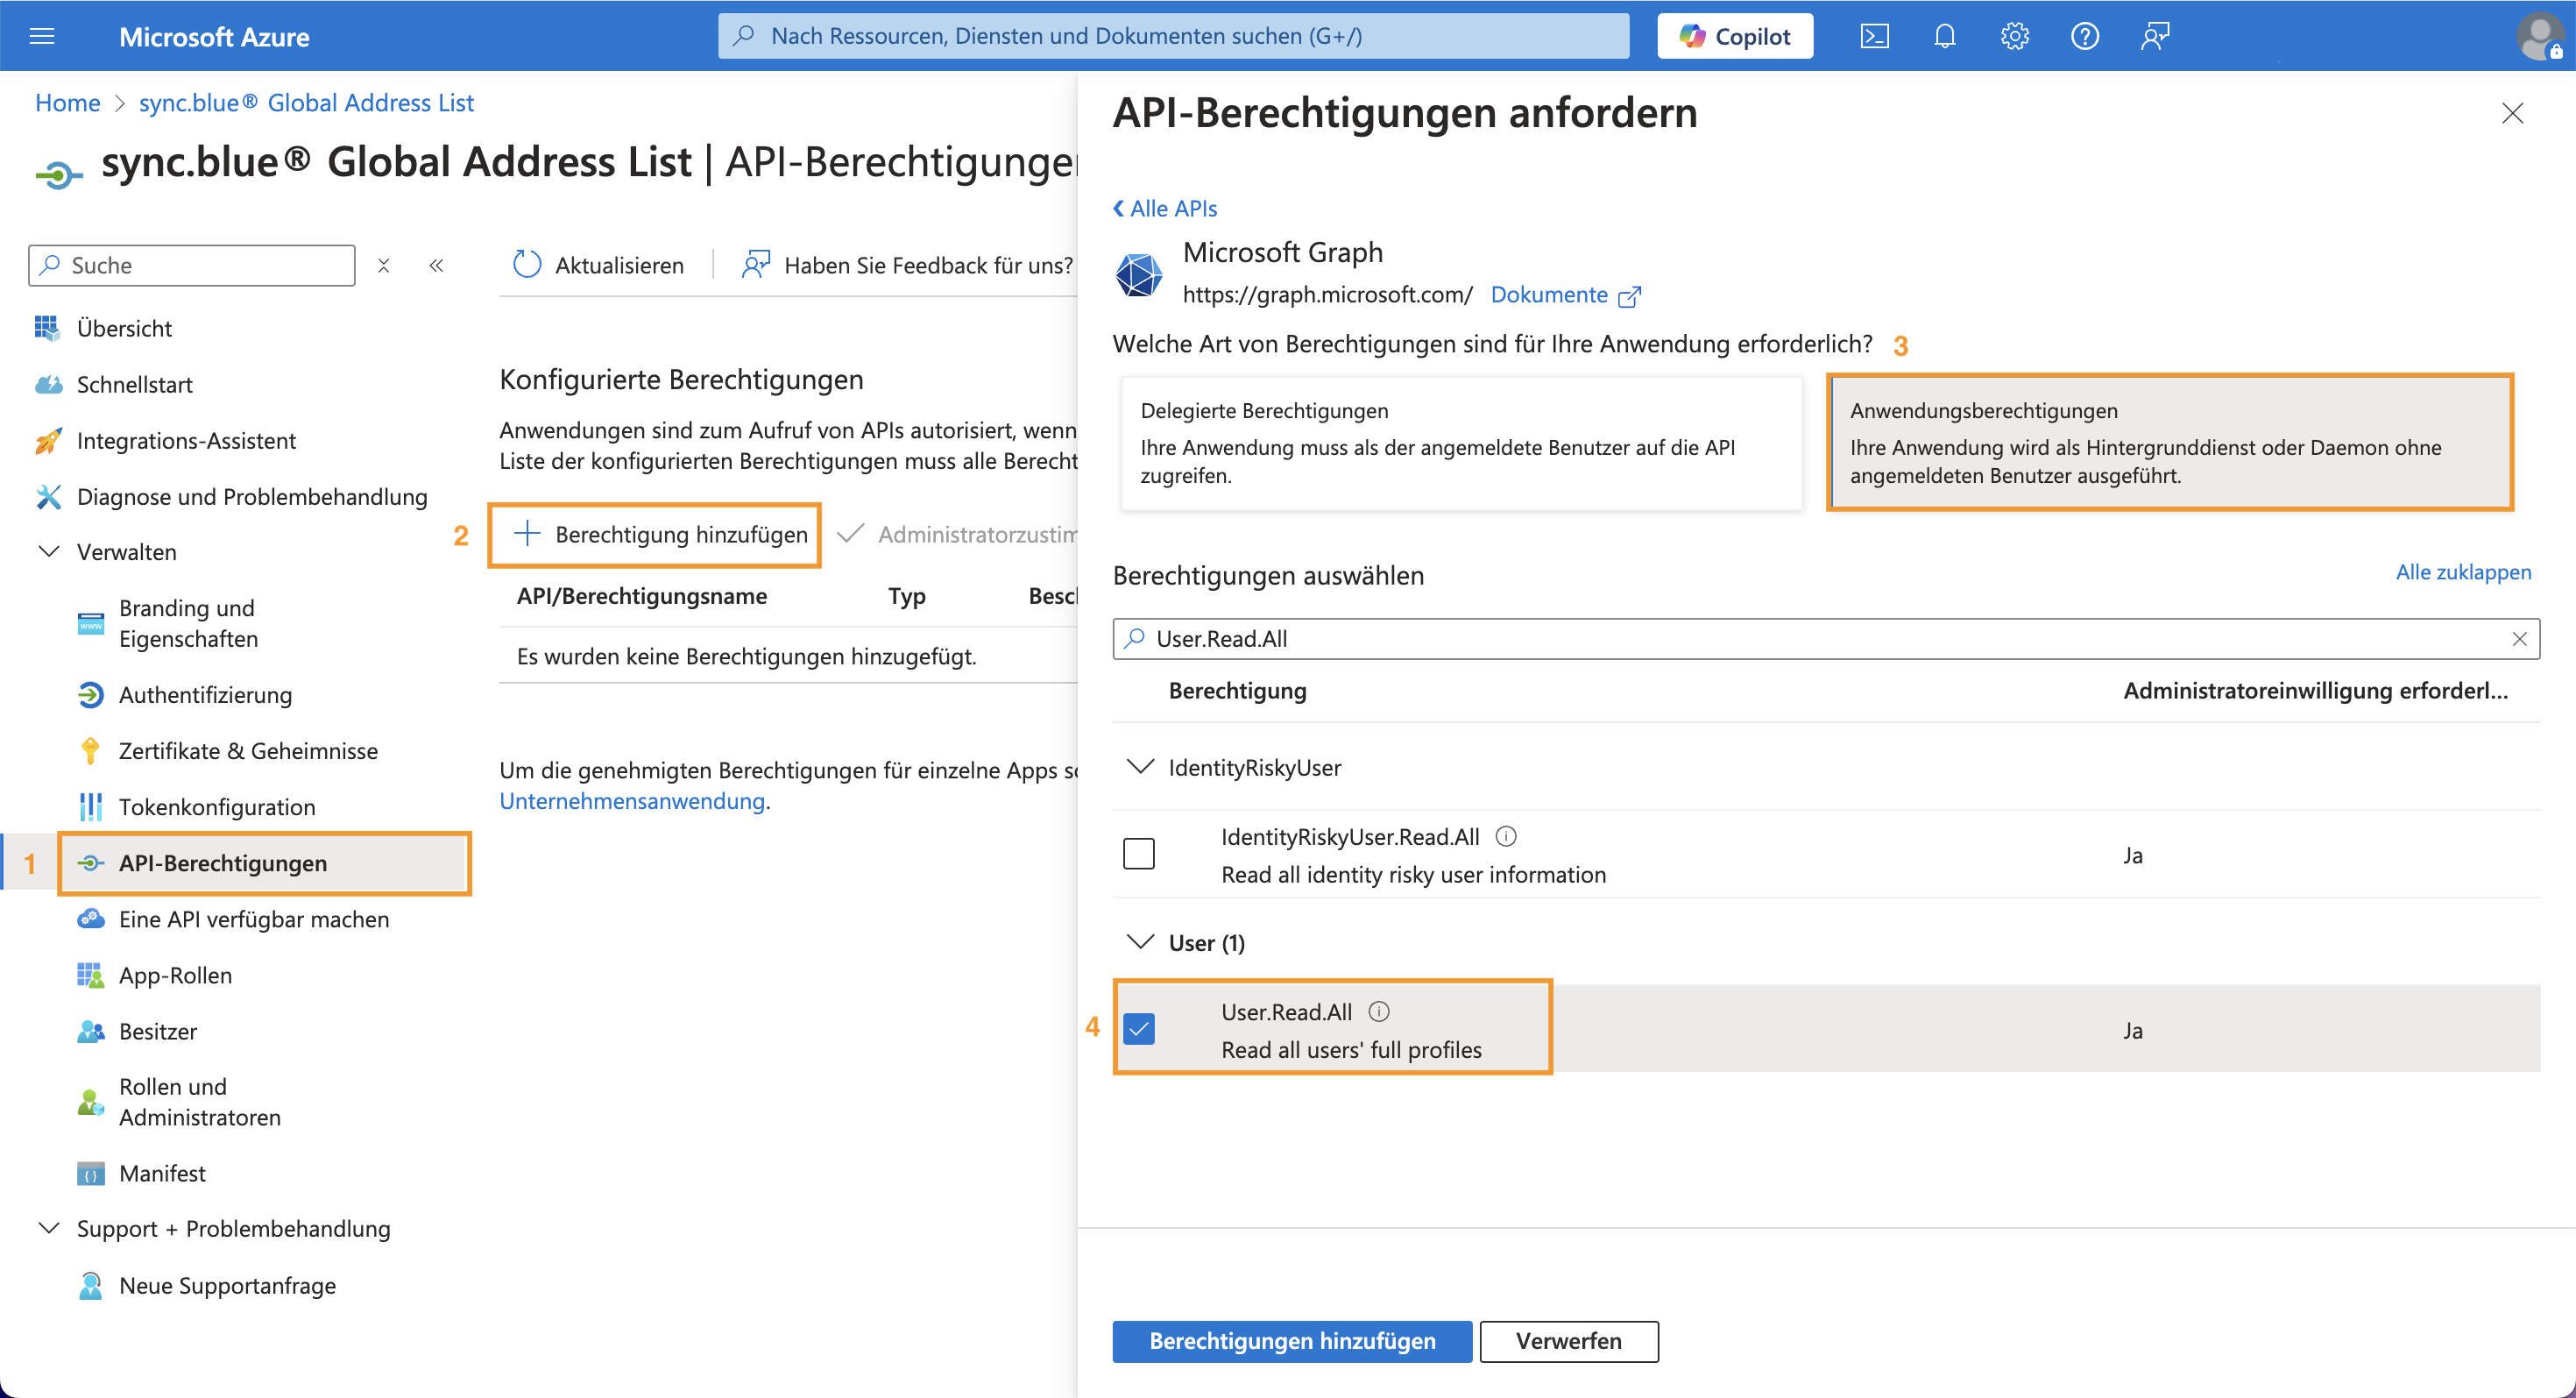Screen dimensions: 2576x1398
Task: Open Rollen und Administratoren
Action: (x=200, y=1102)
